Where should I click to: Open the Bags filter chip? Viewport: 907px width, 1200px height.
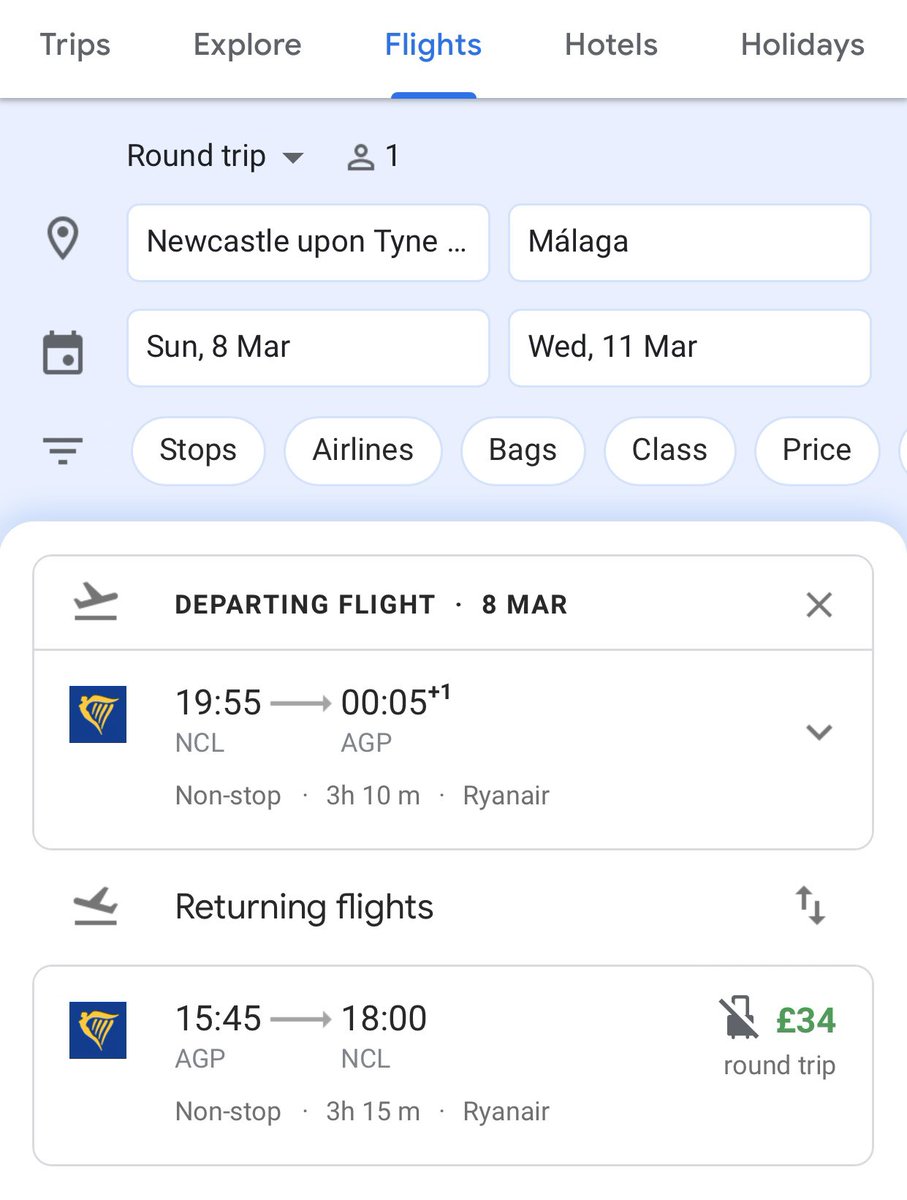coord(523,450)
